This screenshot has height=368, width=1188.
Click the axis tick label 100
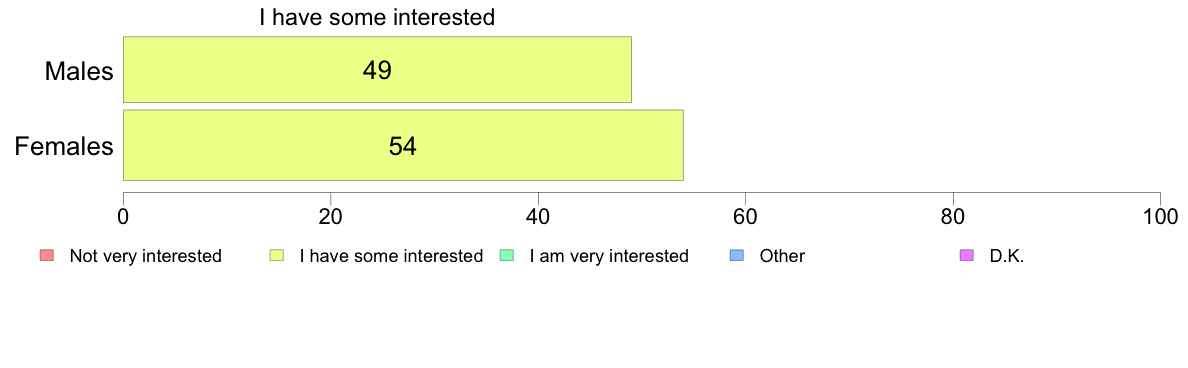pos(1160,217)
